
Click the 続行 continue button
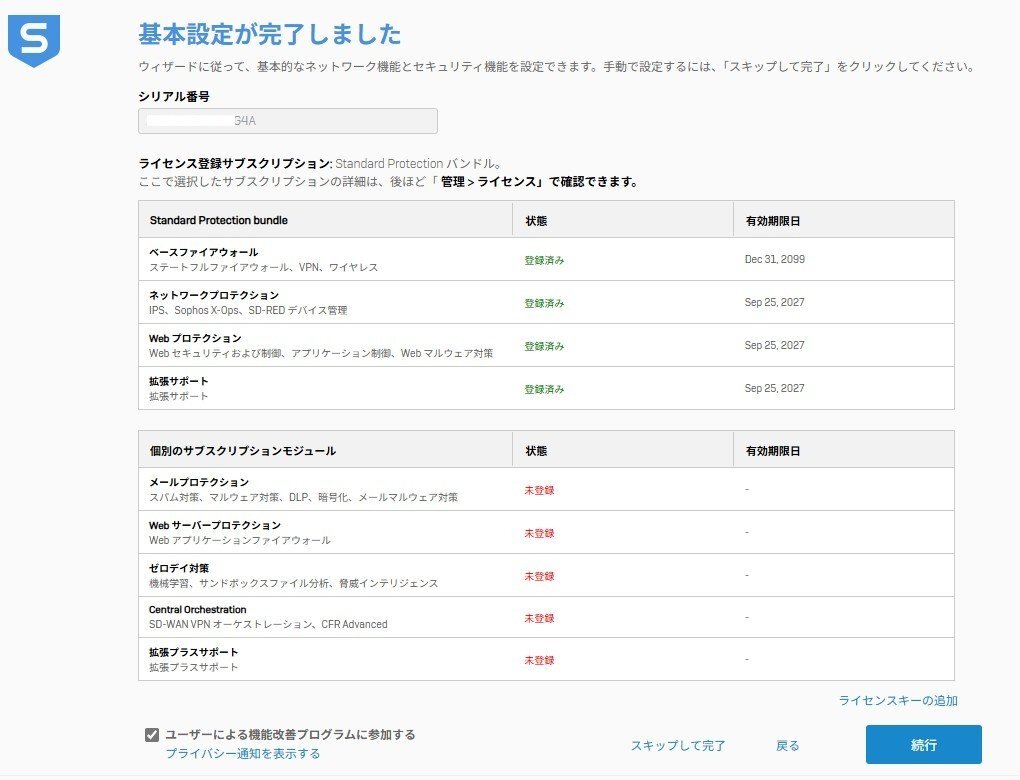pyautogui.click(x=923, y=745)
